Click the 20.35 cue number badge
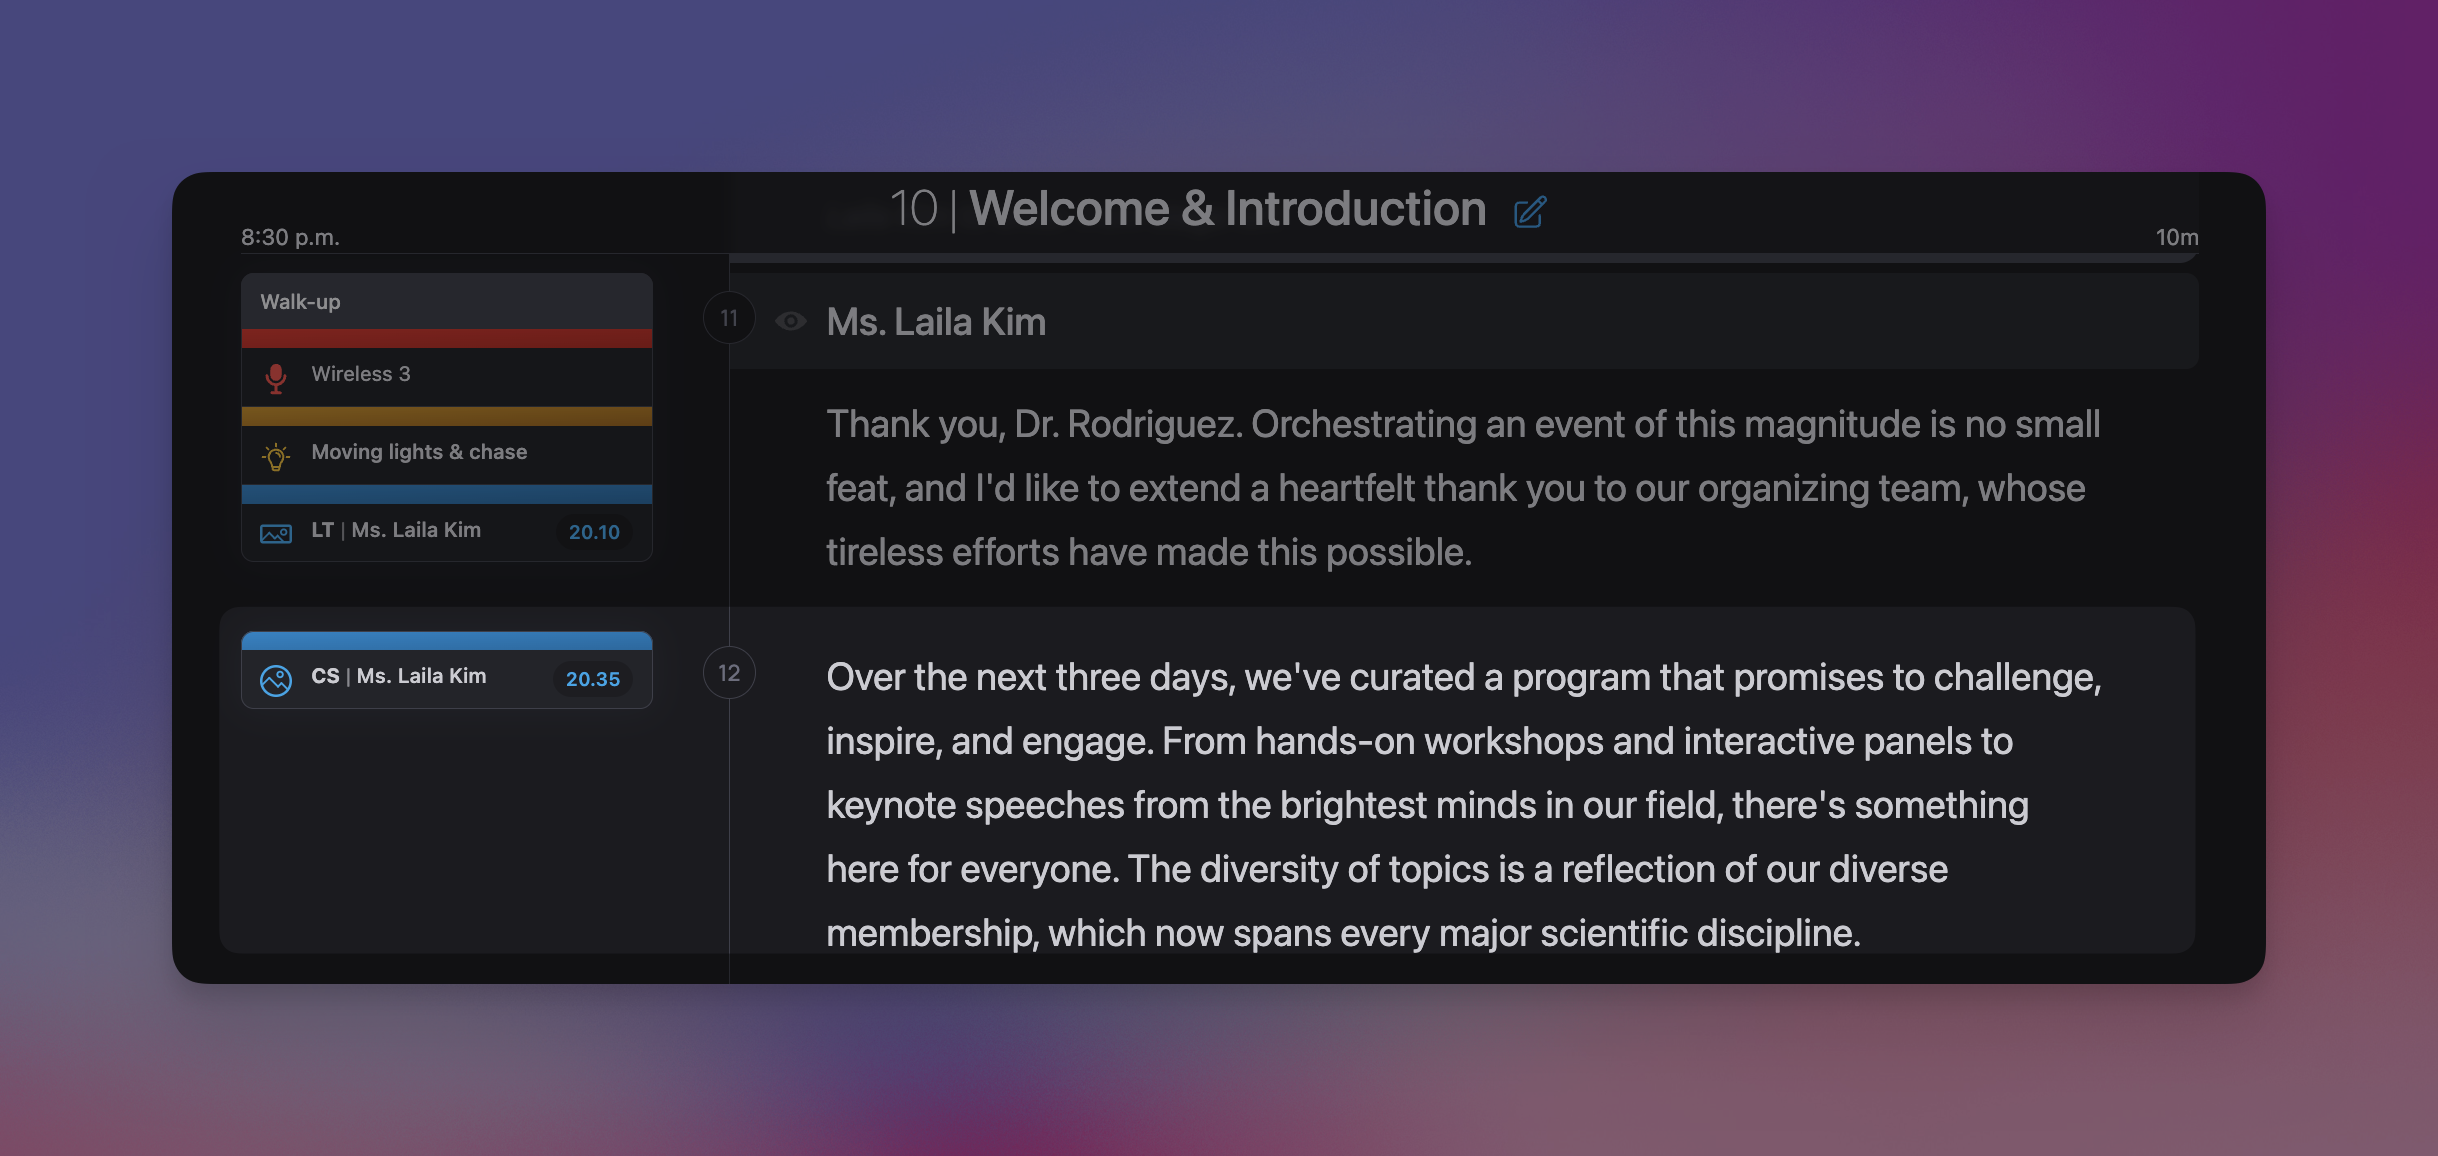 point(593,679)
